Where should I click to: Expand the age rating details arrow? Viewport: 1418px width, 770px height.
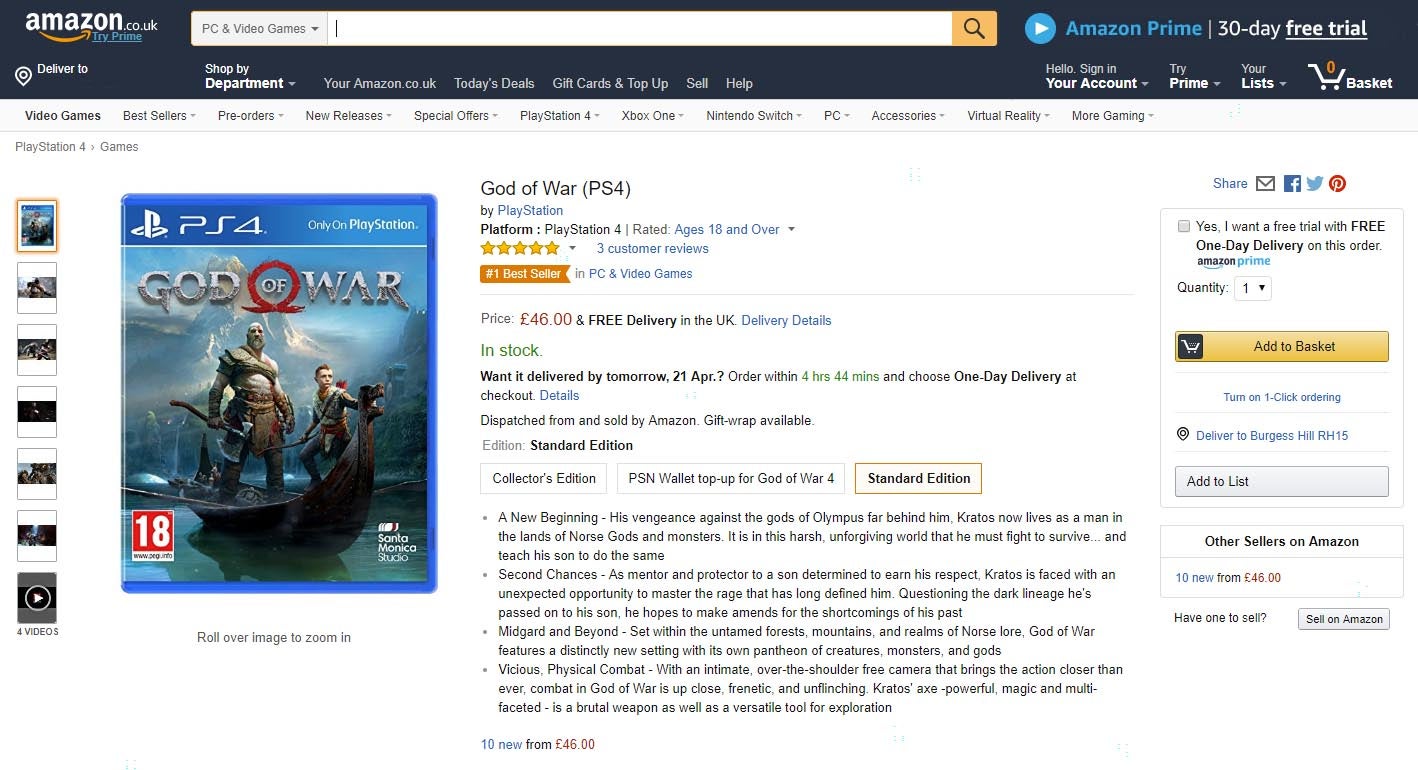(x=791, y=230)
